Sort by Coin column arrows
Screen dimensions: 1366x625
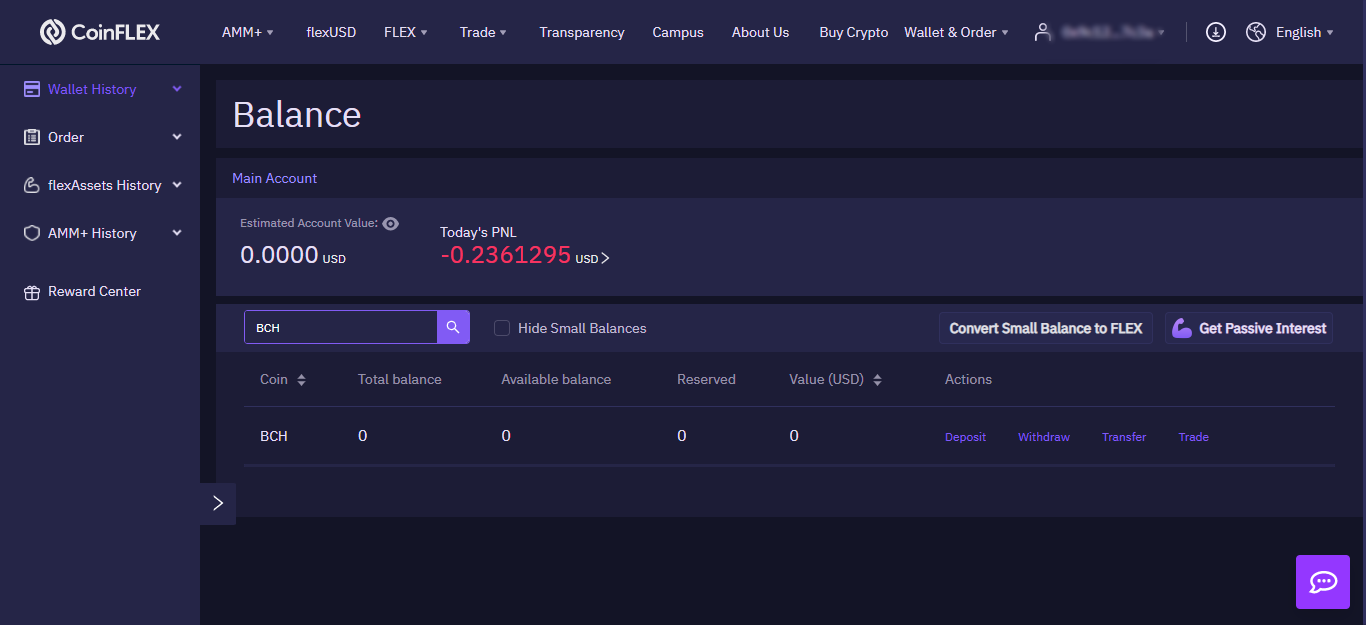(301, 380)
